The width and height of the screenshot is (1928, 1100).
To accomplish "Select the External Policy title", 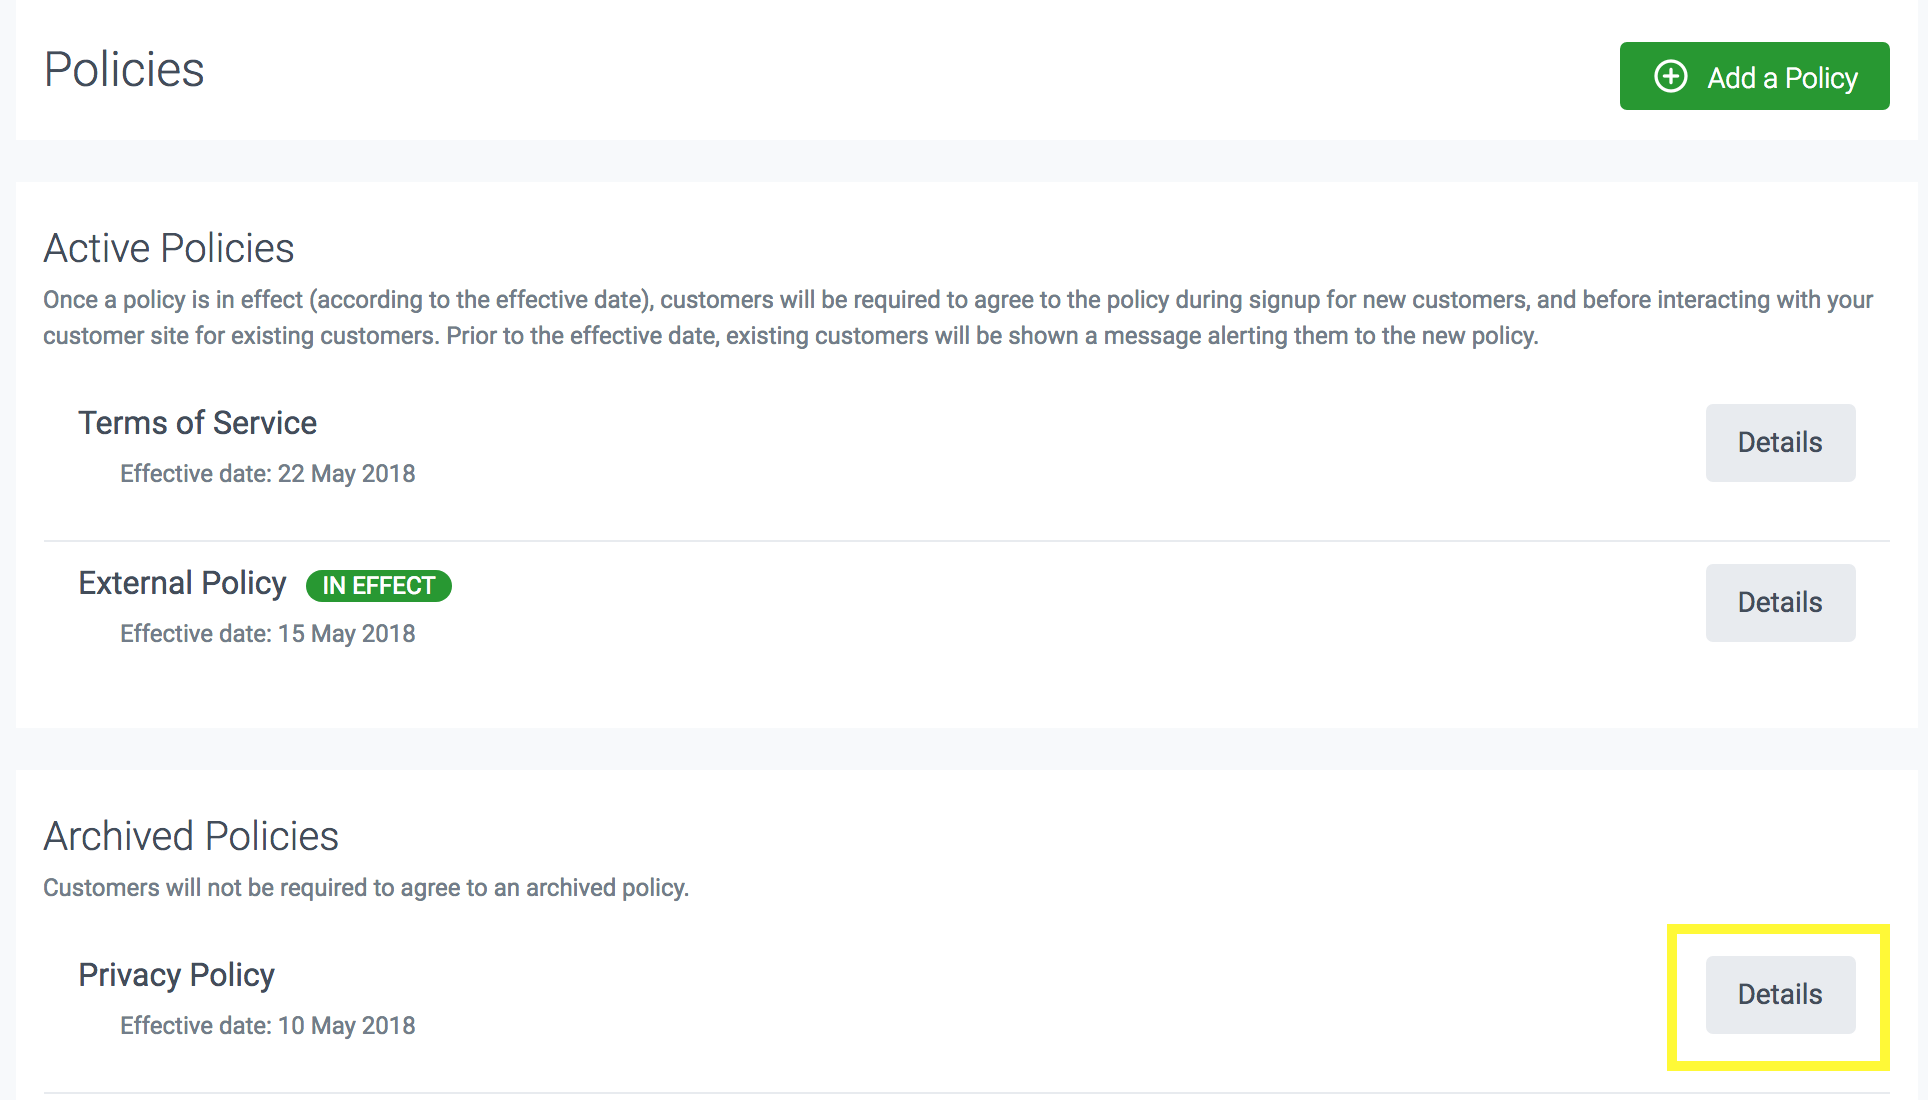I will tap(182, 583).
